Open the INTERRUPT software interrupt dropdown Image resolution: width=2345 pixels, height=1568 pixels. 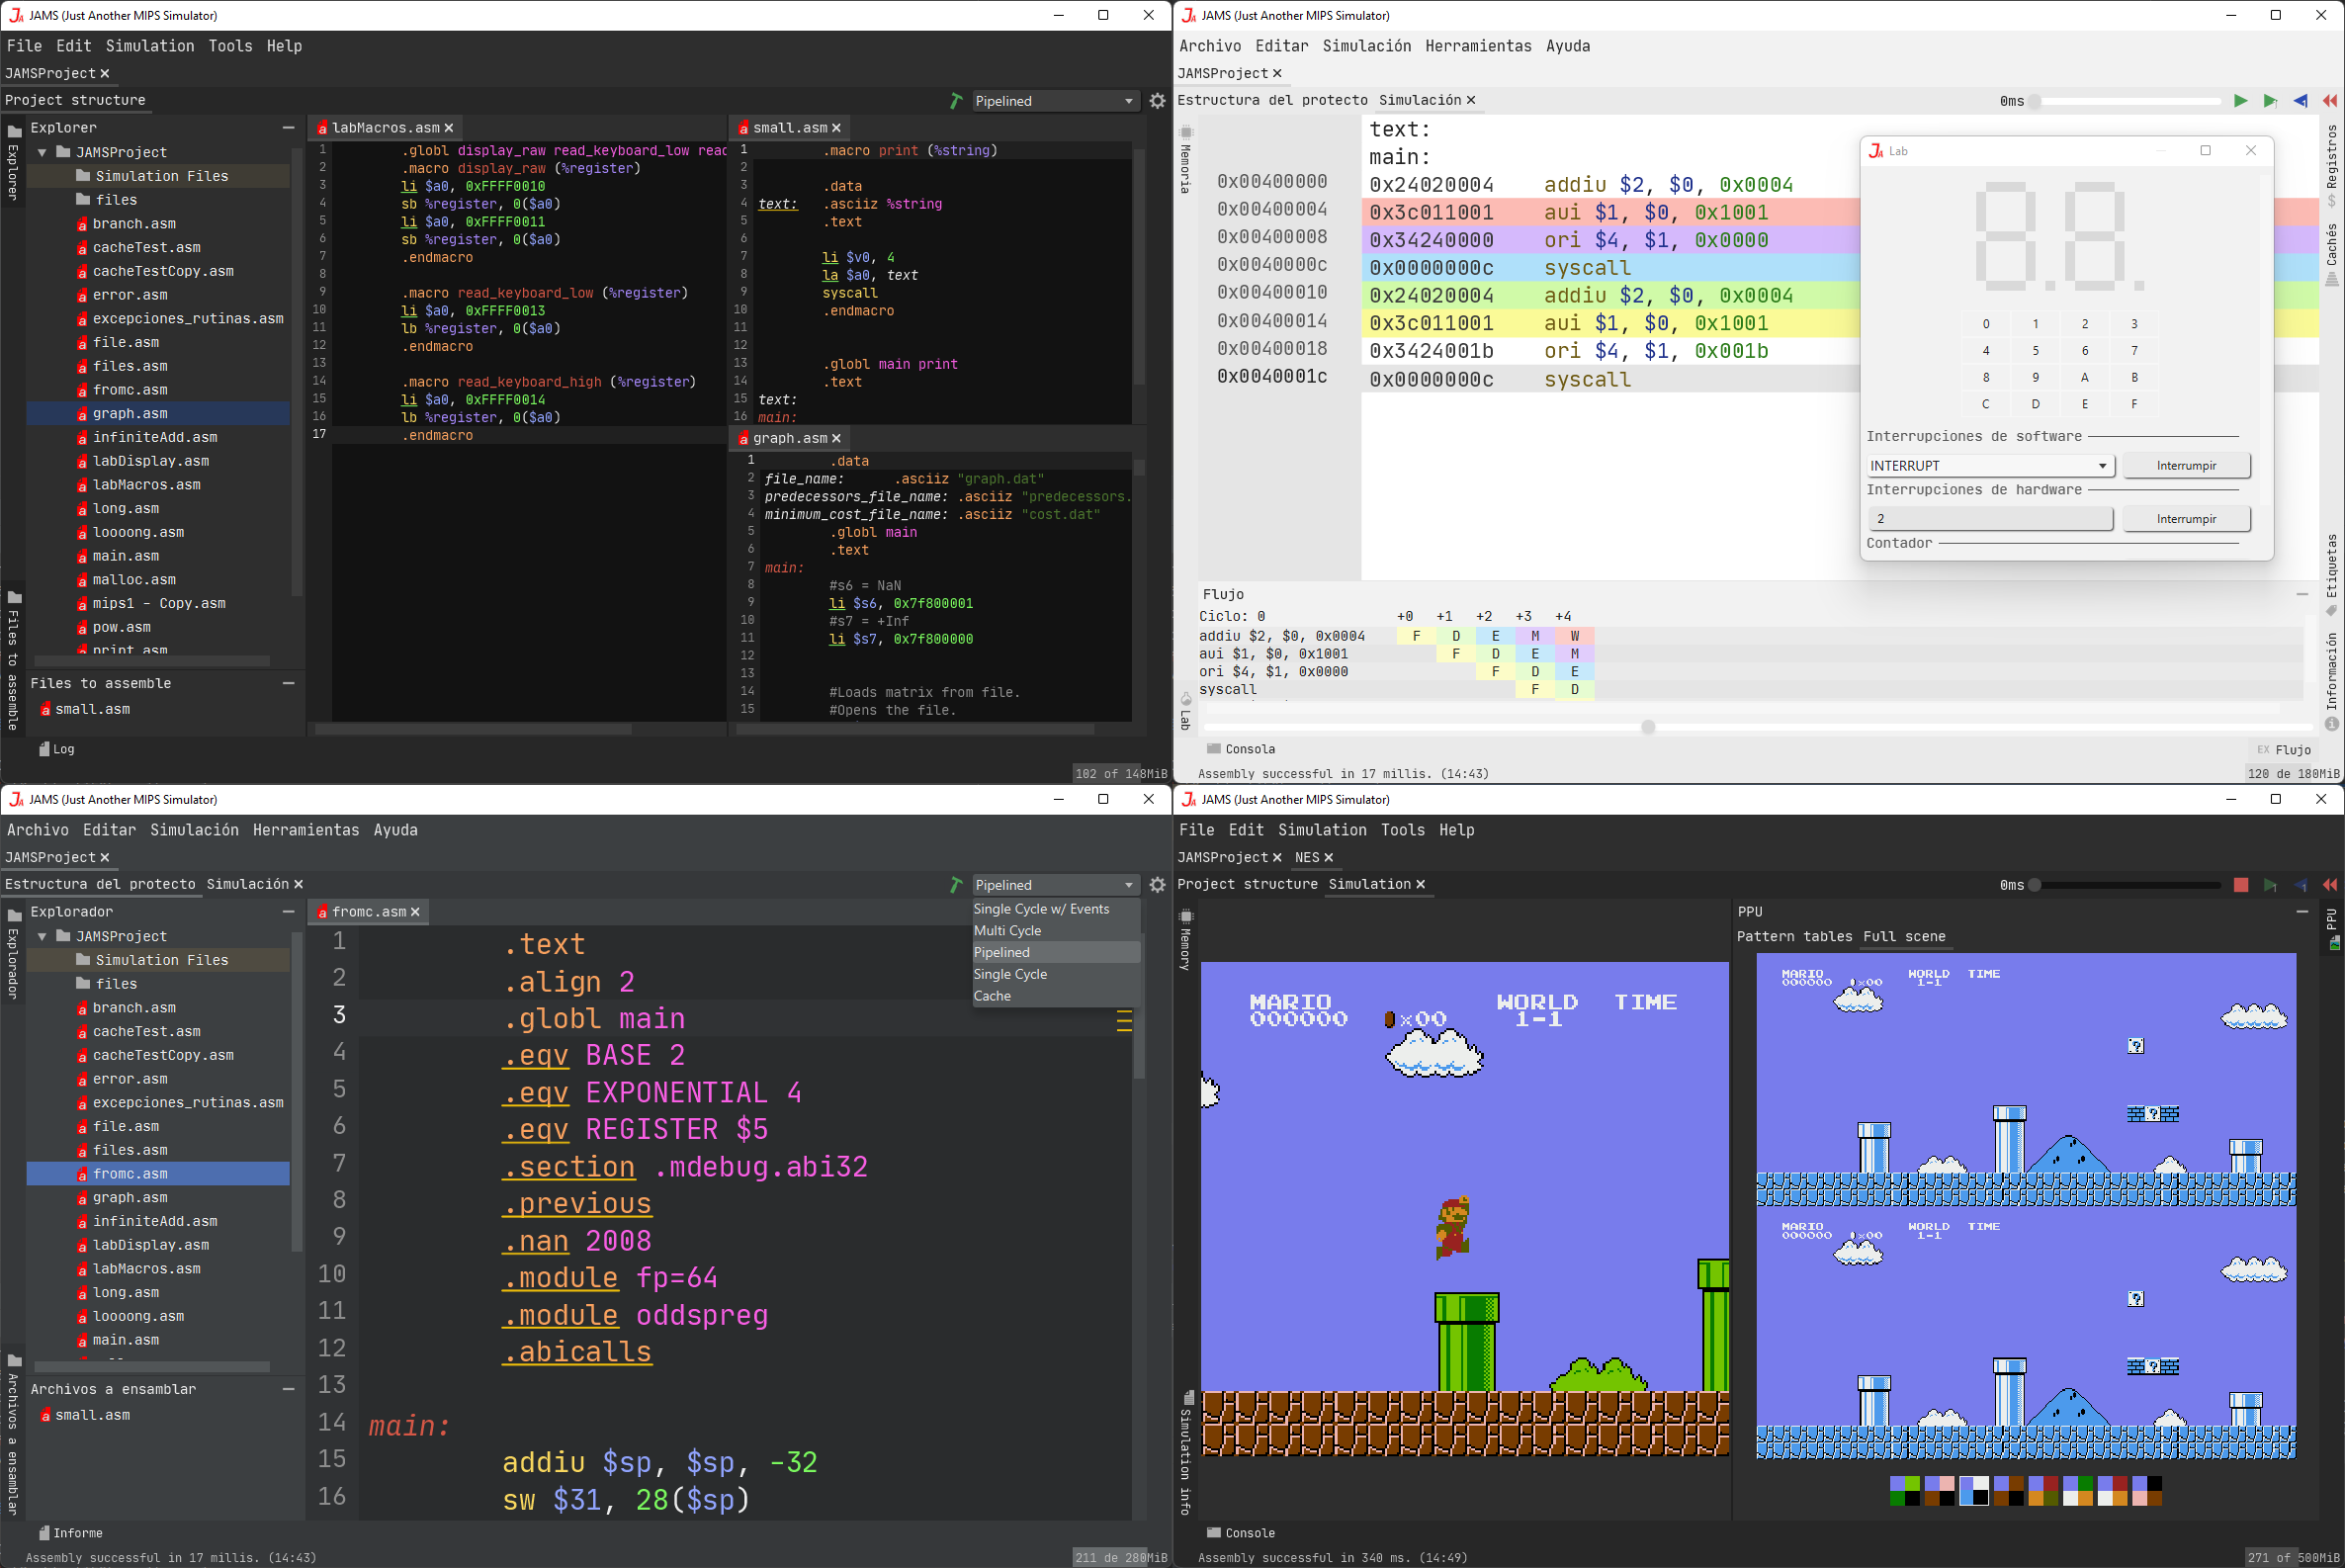[1988, 466]
